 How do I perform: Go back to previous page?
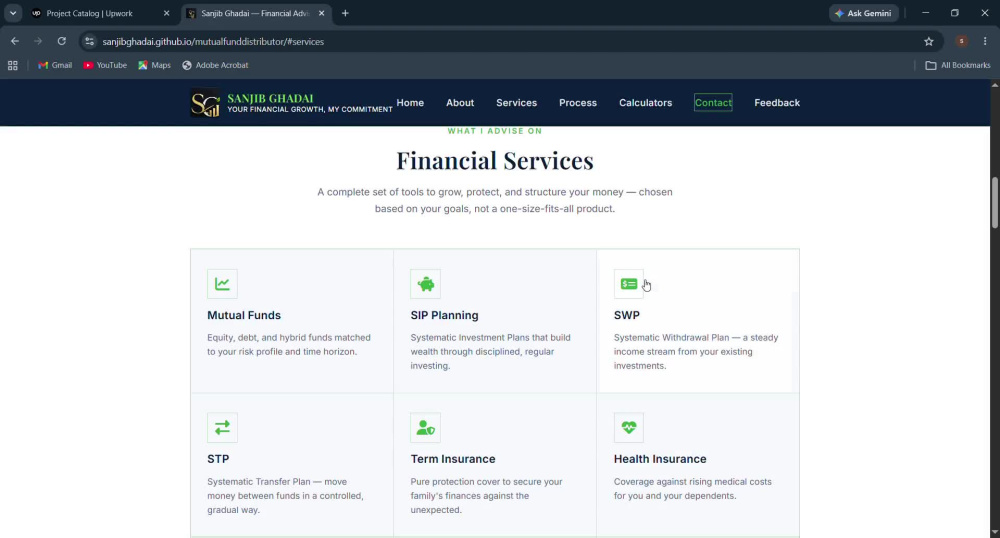[15, 41]
